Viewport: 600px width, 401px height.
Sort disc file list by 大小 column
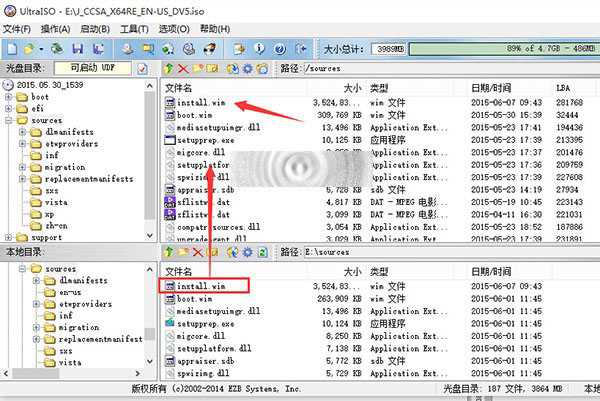(352, 88)
